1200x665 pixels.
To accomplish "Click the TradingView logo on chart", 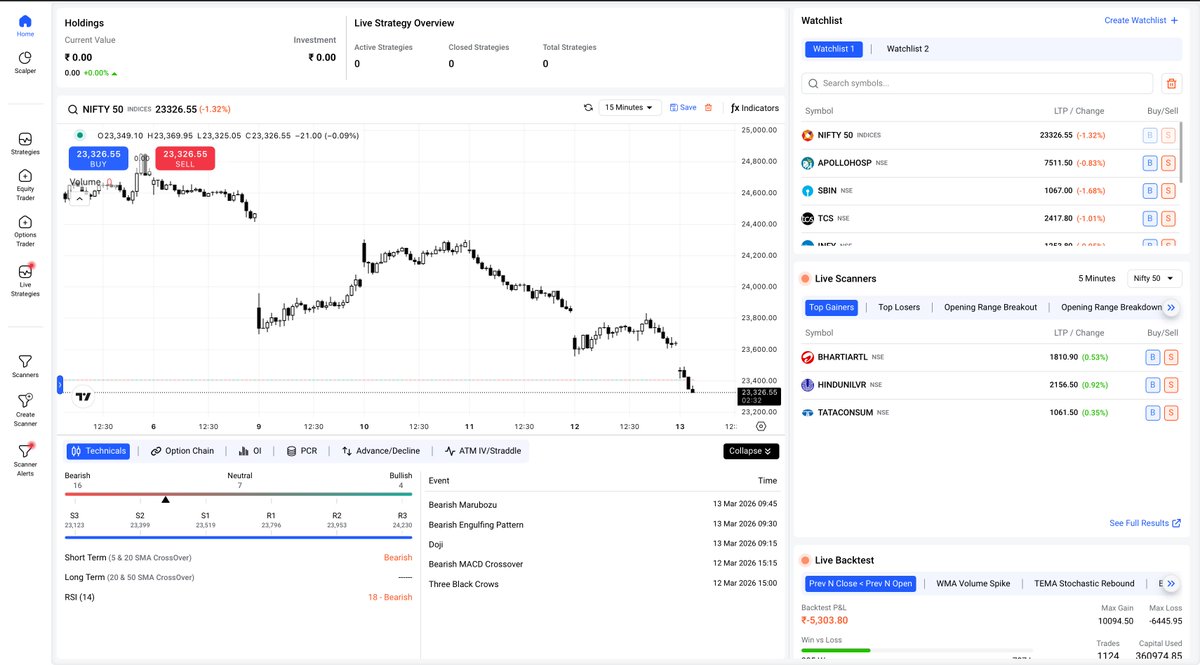I will click(84, 397).
